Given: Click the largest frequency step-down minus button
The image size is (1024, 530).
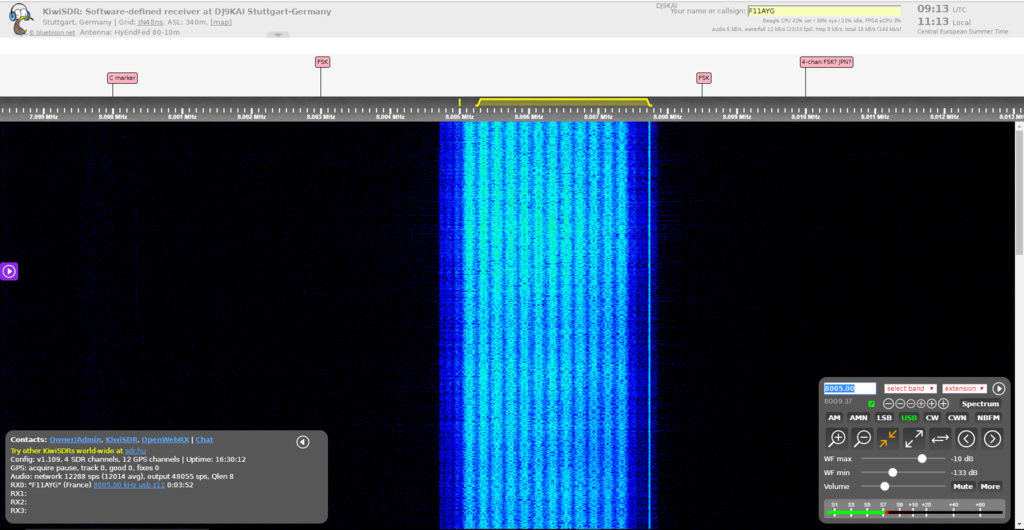Looking at the screenshot, I should pos(888,404).
